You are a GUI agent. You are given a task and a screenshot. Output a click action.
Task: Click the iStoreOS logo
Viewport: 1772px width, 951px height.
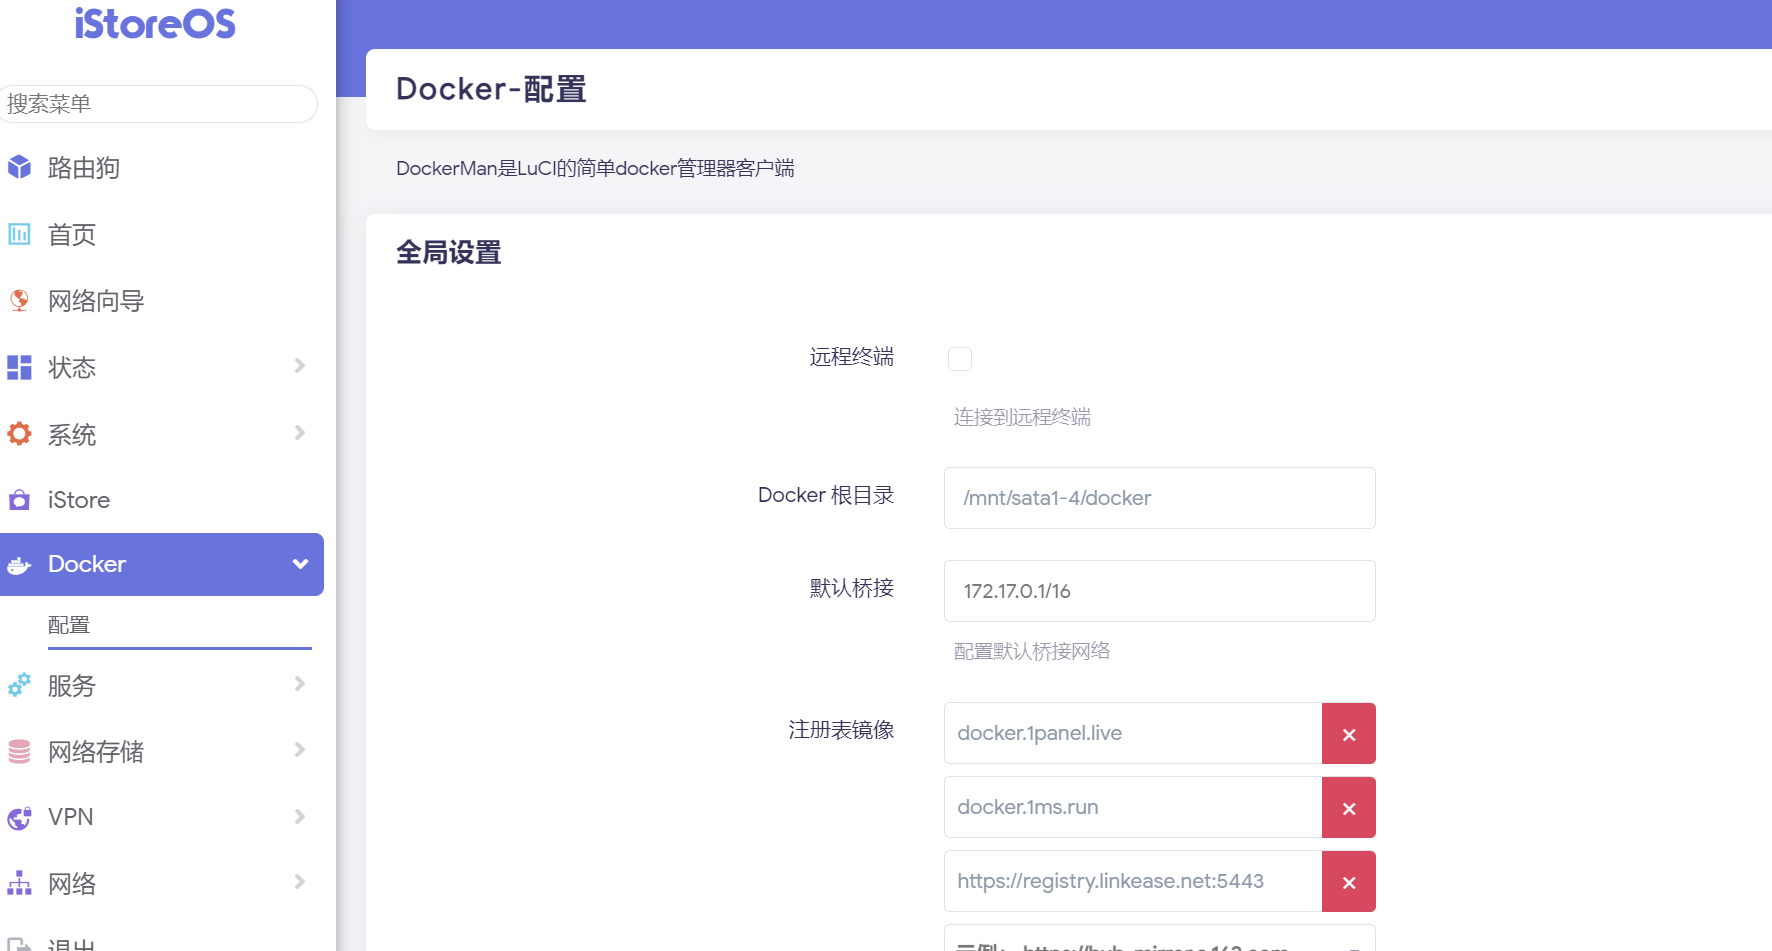(155, 23)
